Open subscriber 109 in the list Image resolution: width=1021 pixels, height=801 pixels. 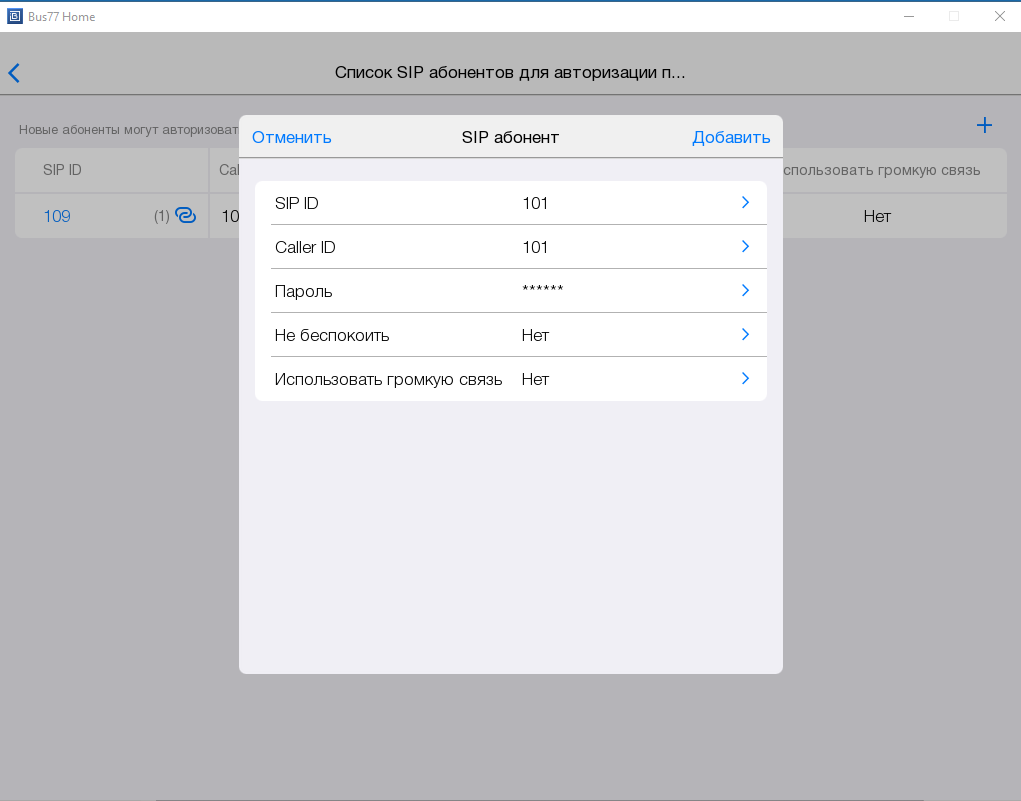click(57, 216)
